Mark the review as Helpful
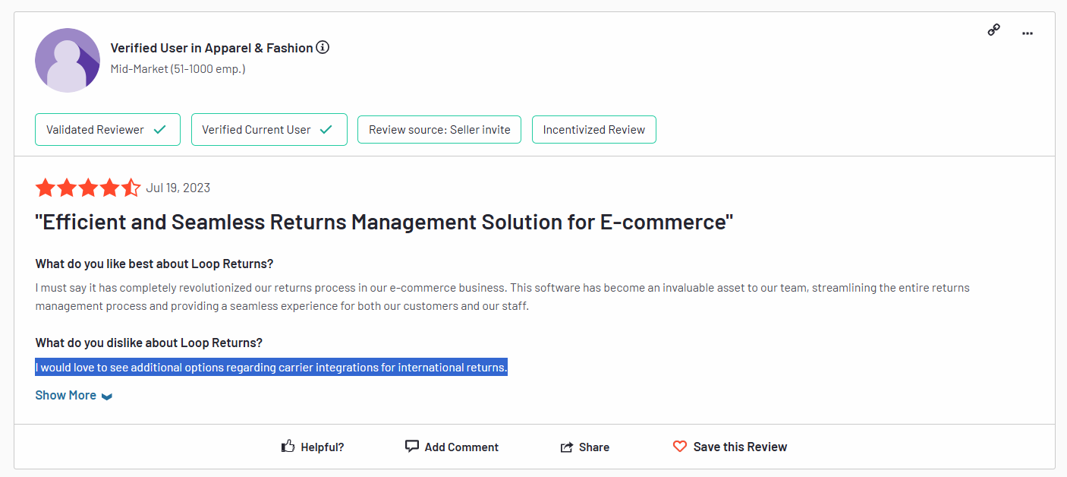This screenshot has height=477, width=1067. pos(313,447)
